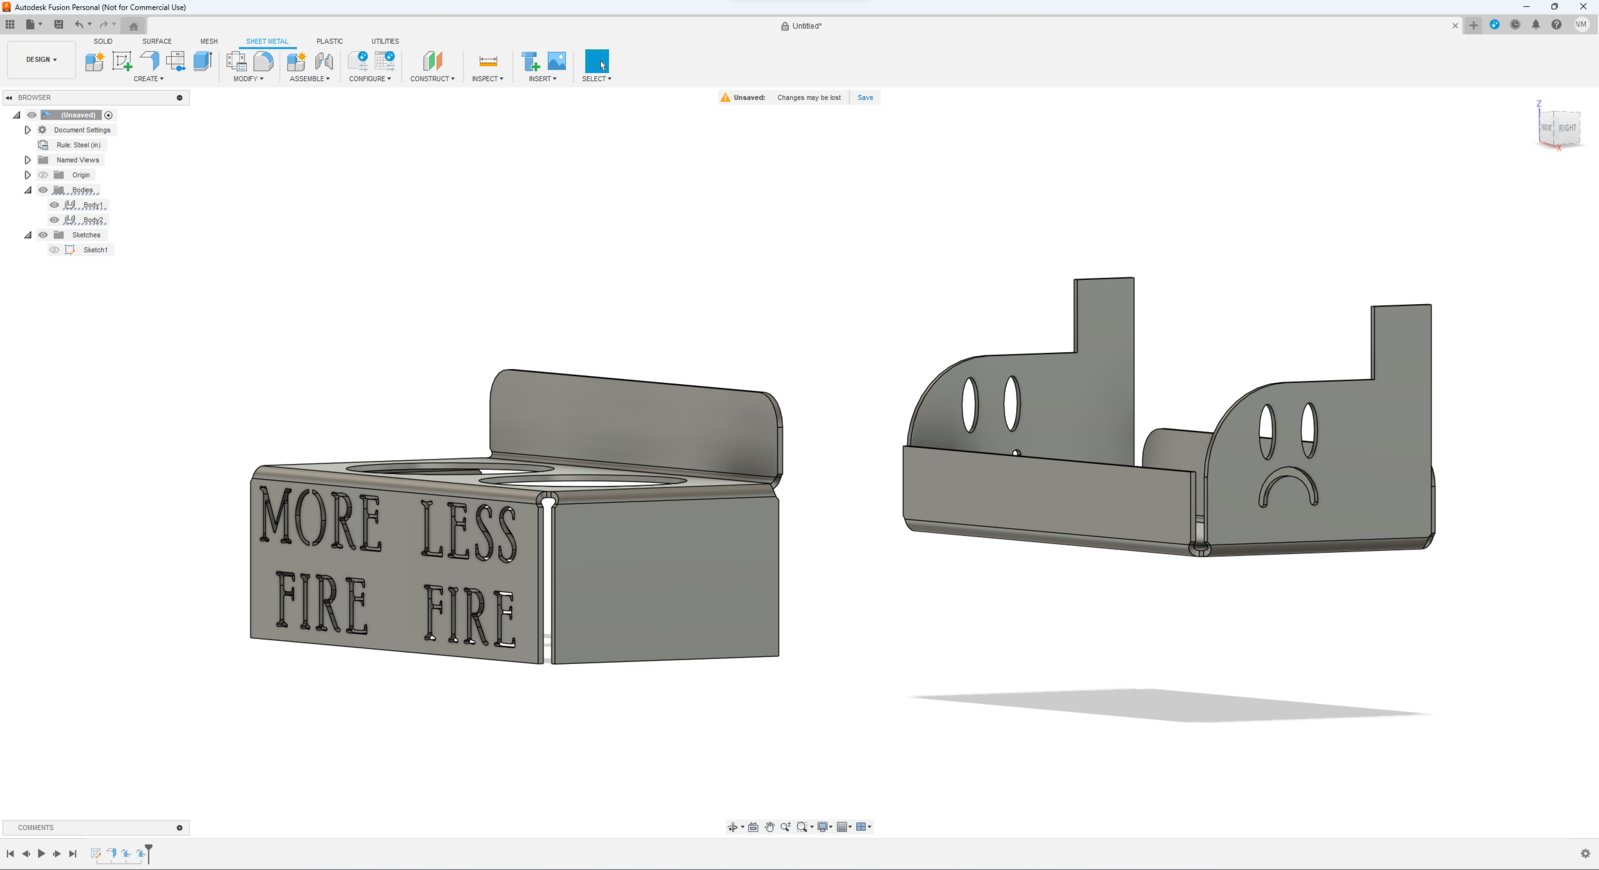Jump to the timeline beginning
The width and height of the screenshot is (1599, 870).
(x=10, y=853)
